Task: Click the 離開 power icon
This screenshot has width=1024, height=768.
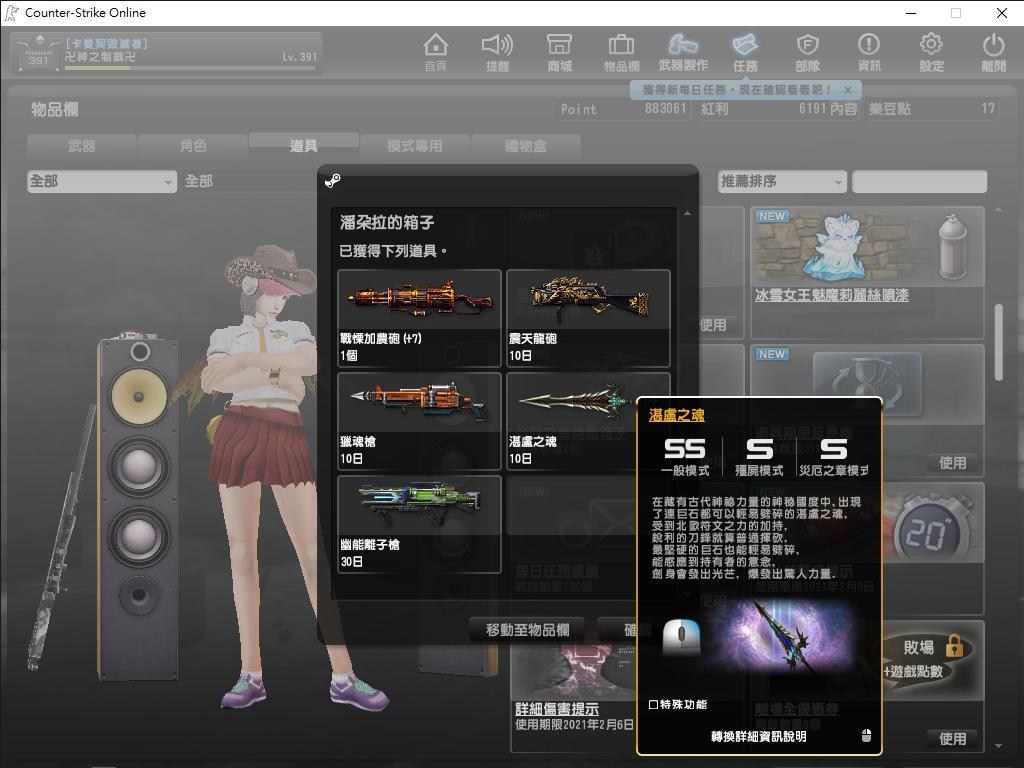Action: [993, 52]
